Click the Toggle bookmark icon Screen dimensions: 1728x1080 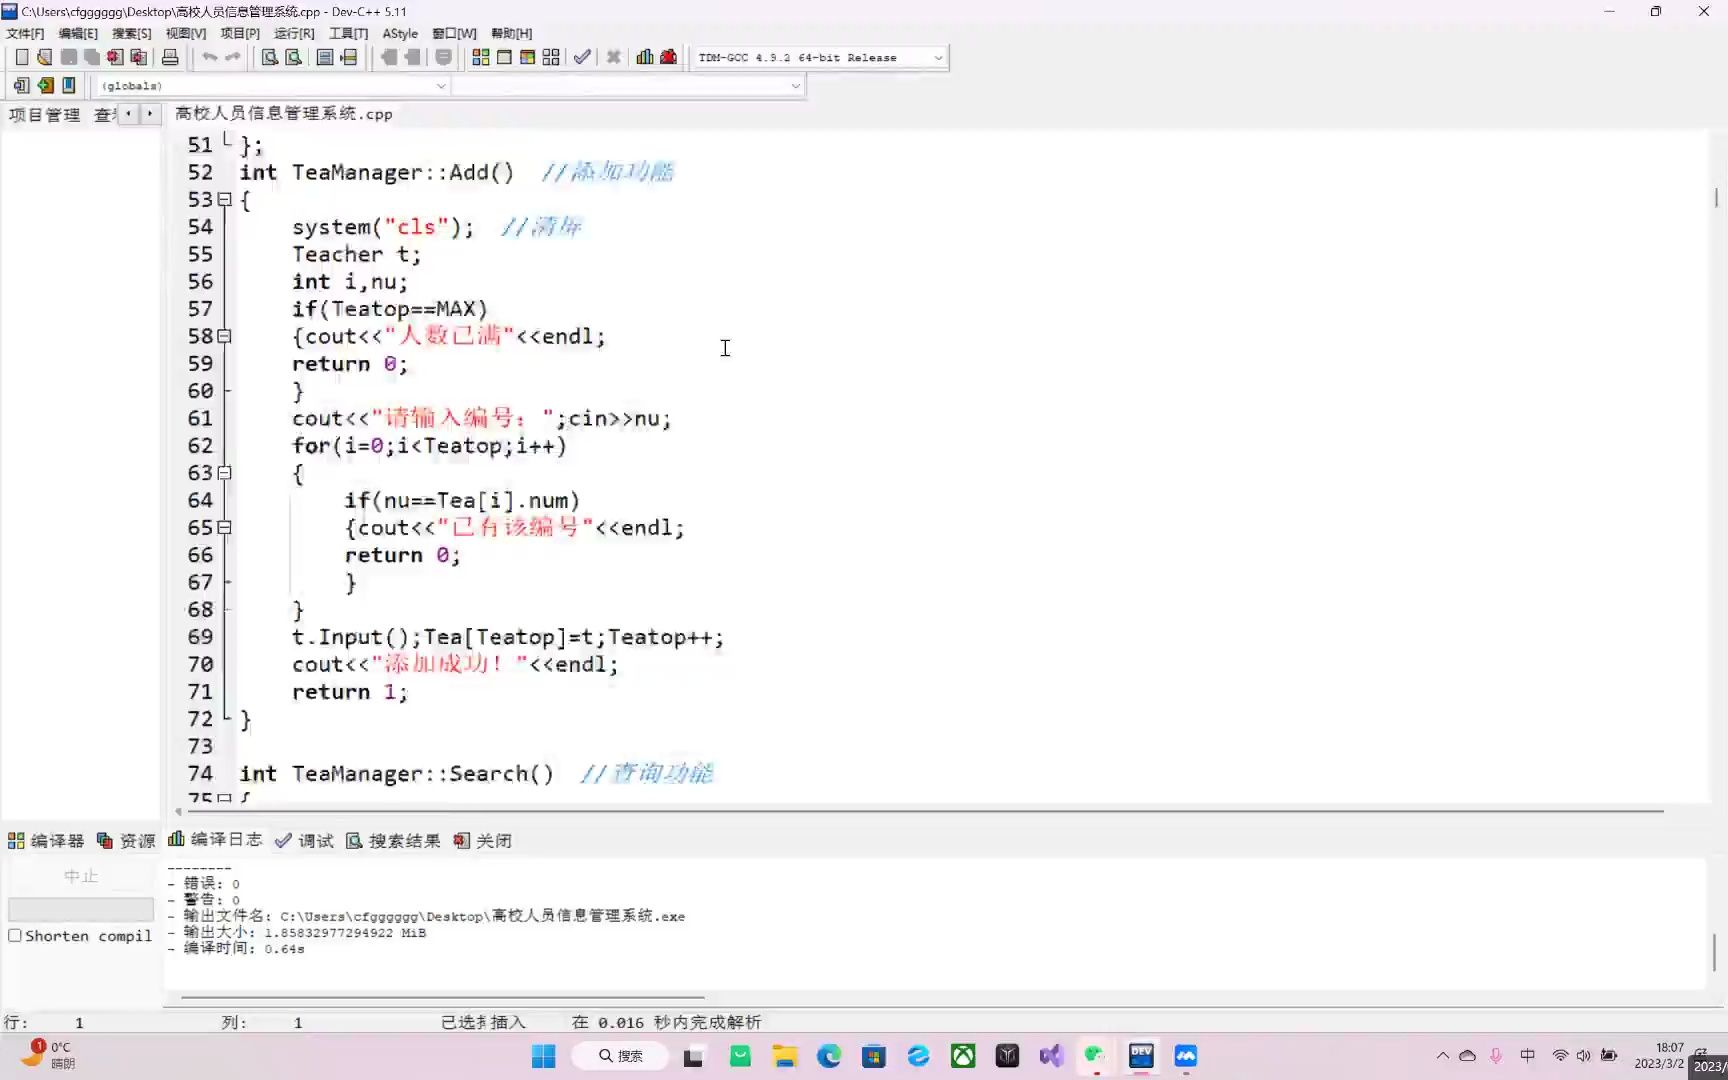[45, 85]
